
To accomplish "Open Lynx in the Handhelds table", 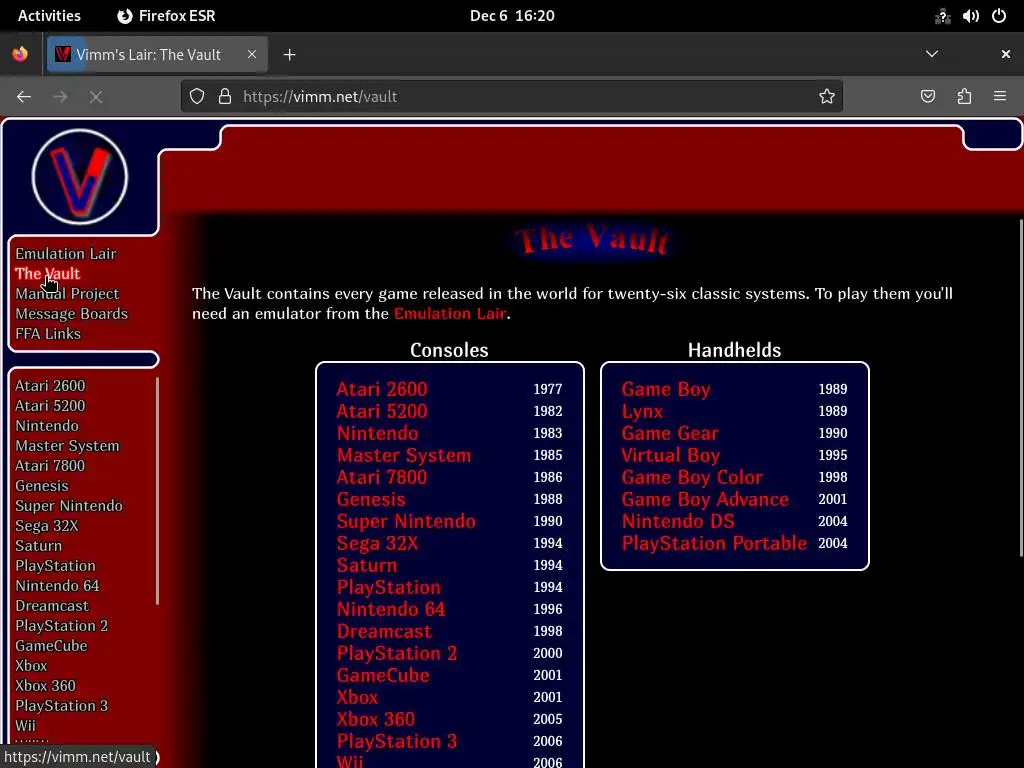I will coord(642,411).
